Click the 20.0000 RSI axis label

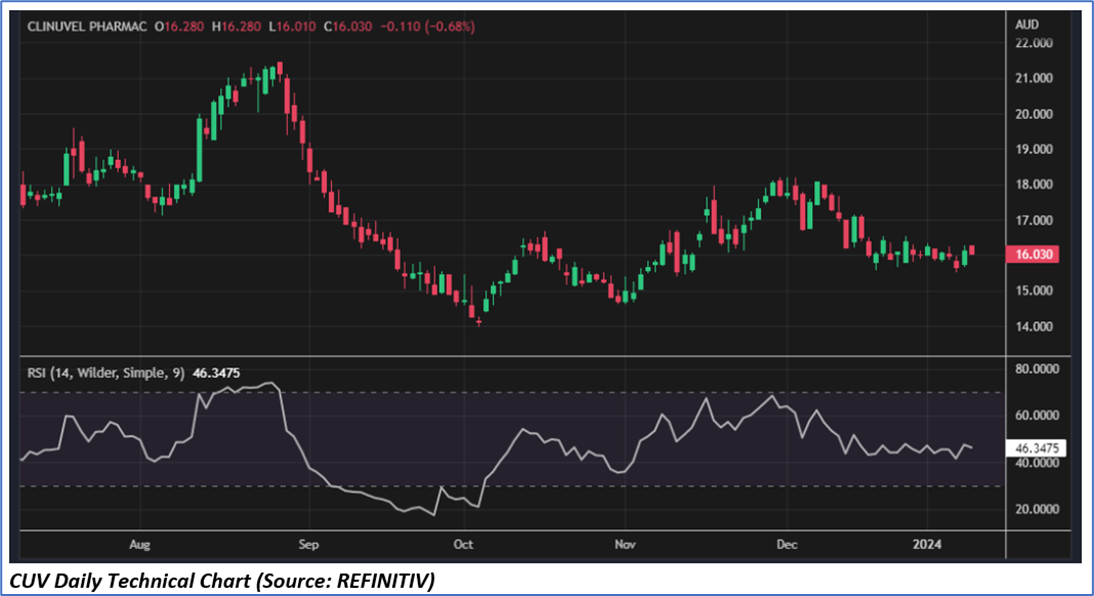(1036, 509)
